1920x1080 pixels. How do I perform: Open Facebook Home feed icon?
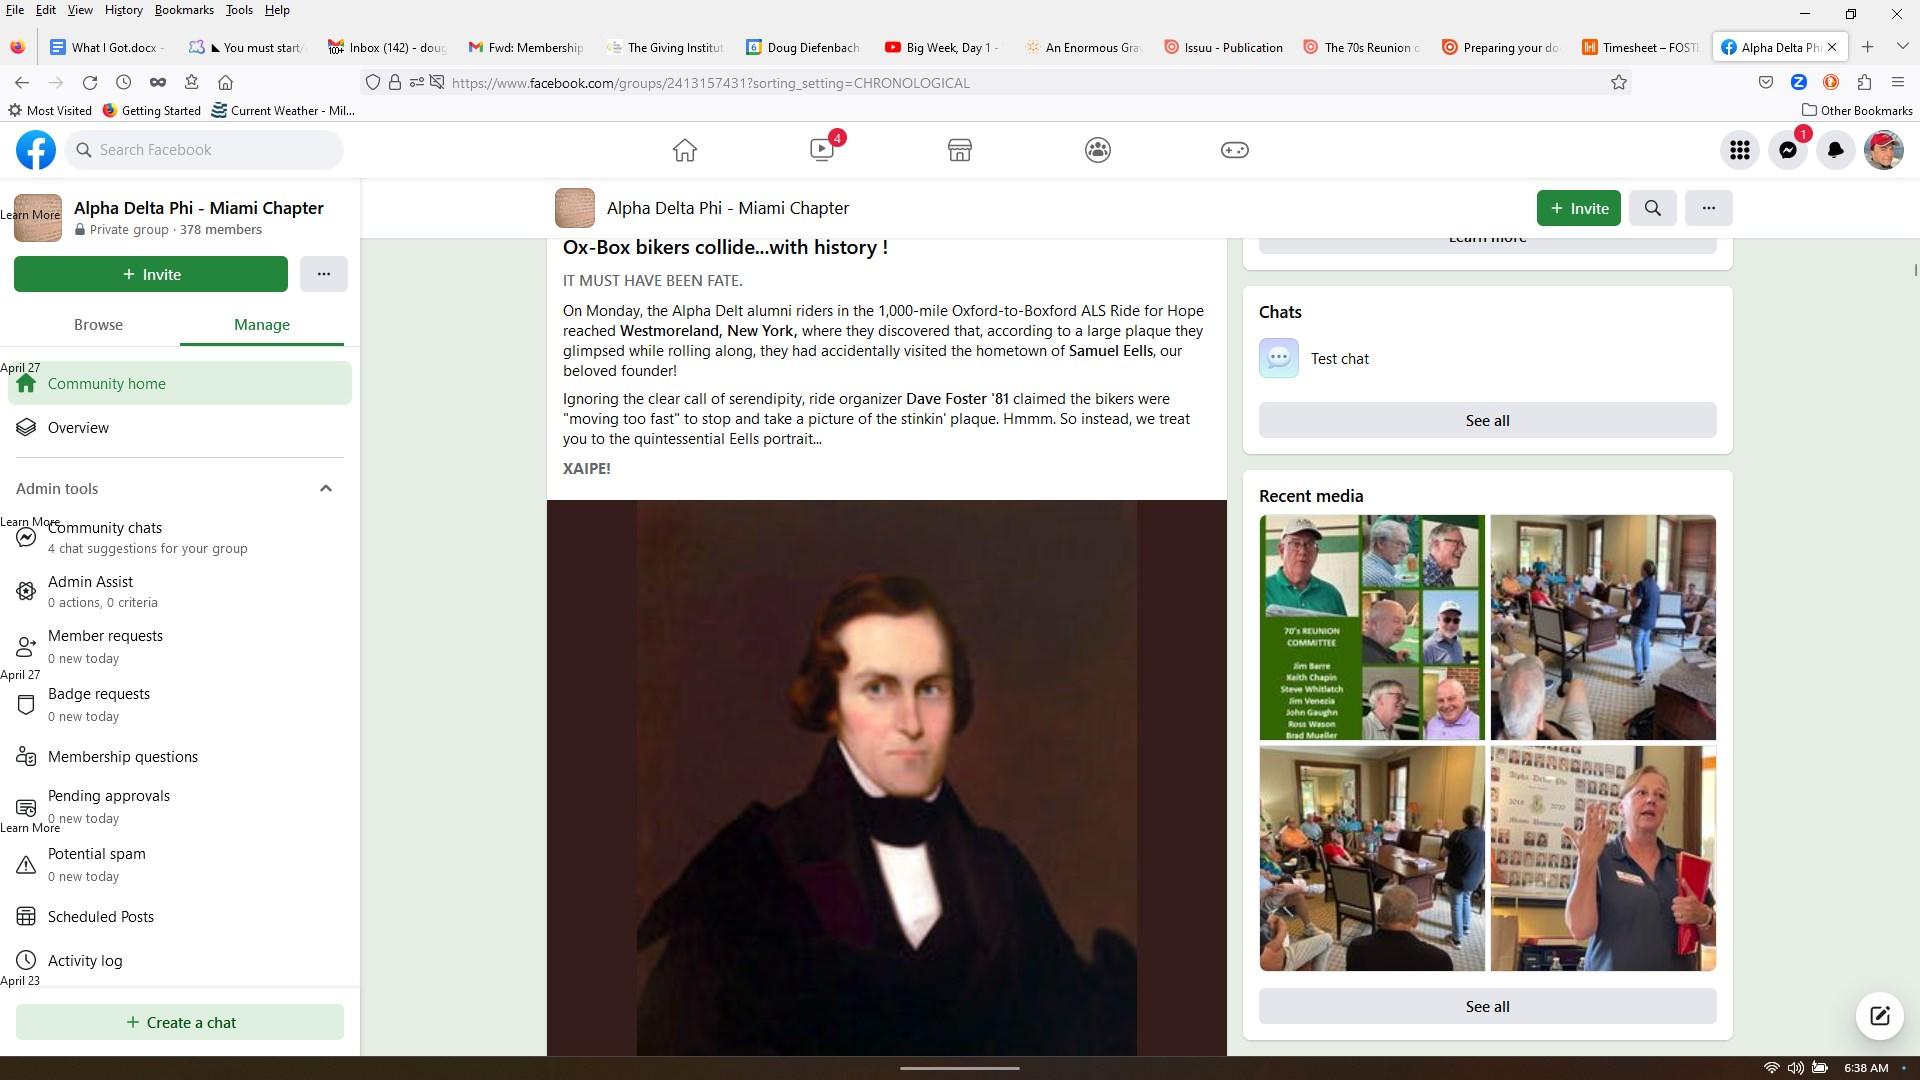pyautogui.click(x=684, y=150)
